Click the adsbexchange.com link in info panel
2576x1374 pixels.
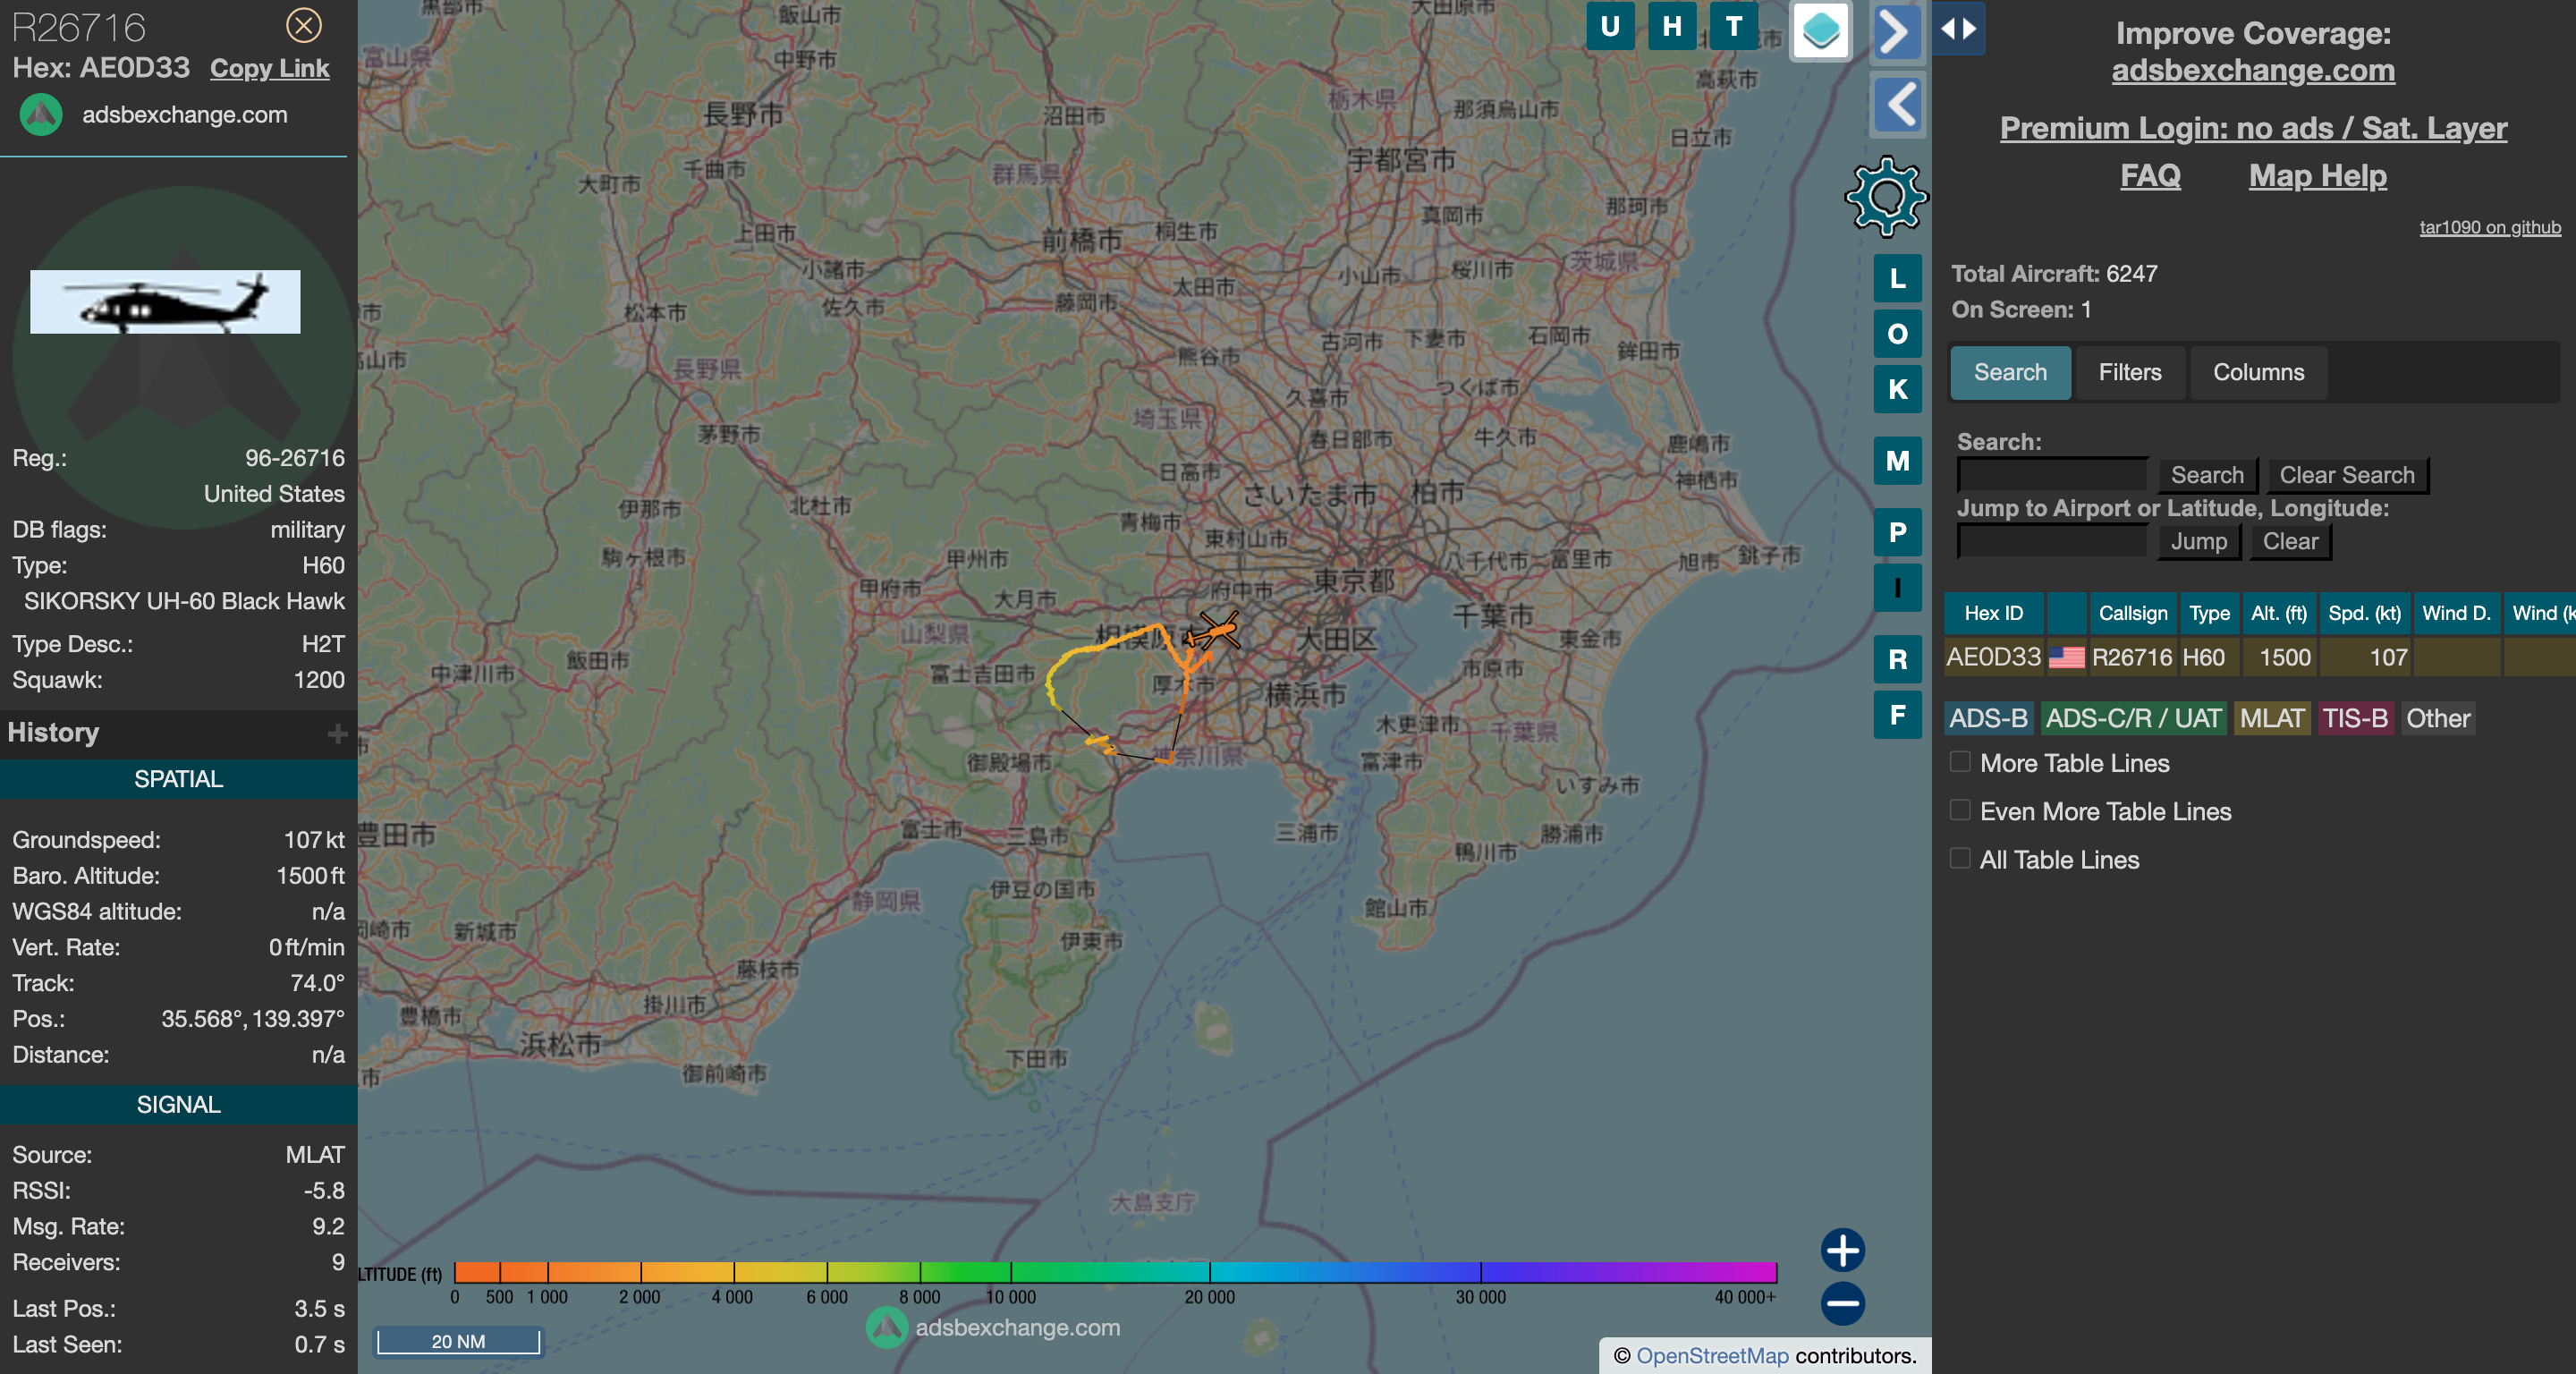tap(184, 115)
